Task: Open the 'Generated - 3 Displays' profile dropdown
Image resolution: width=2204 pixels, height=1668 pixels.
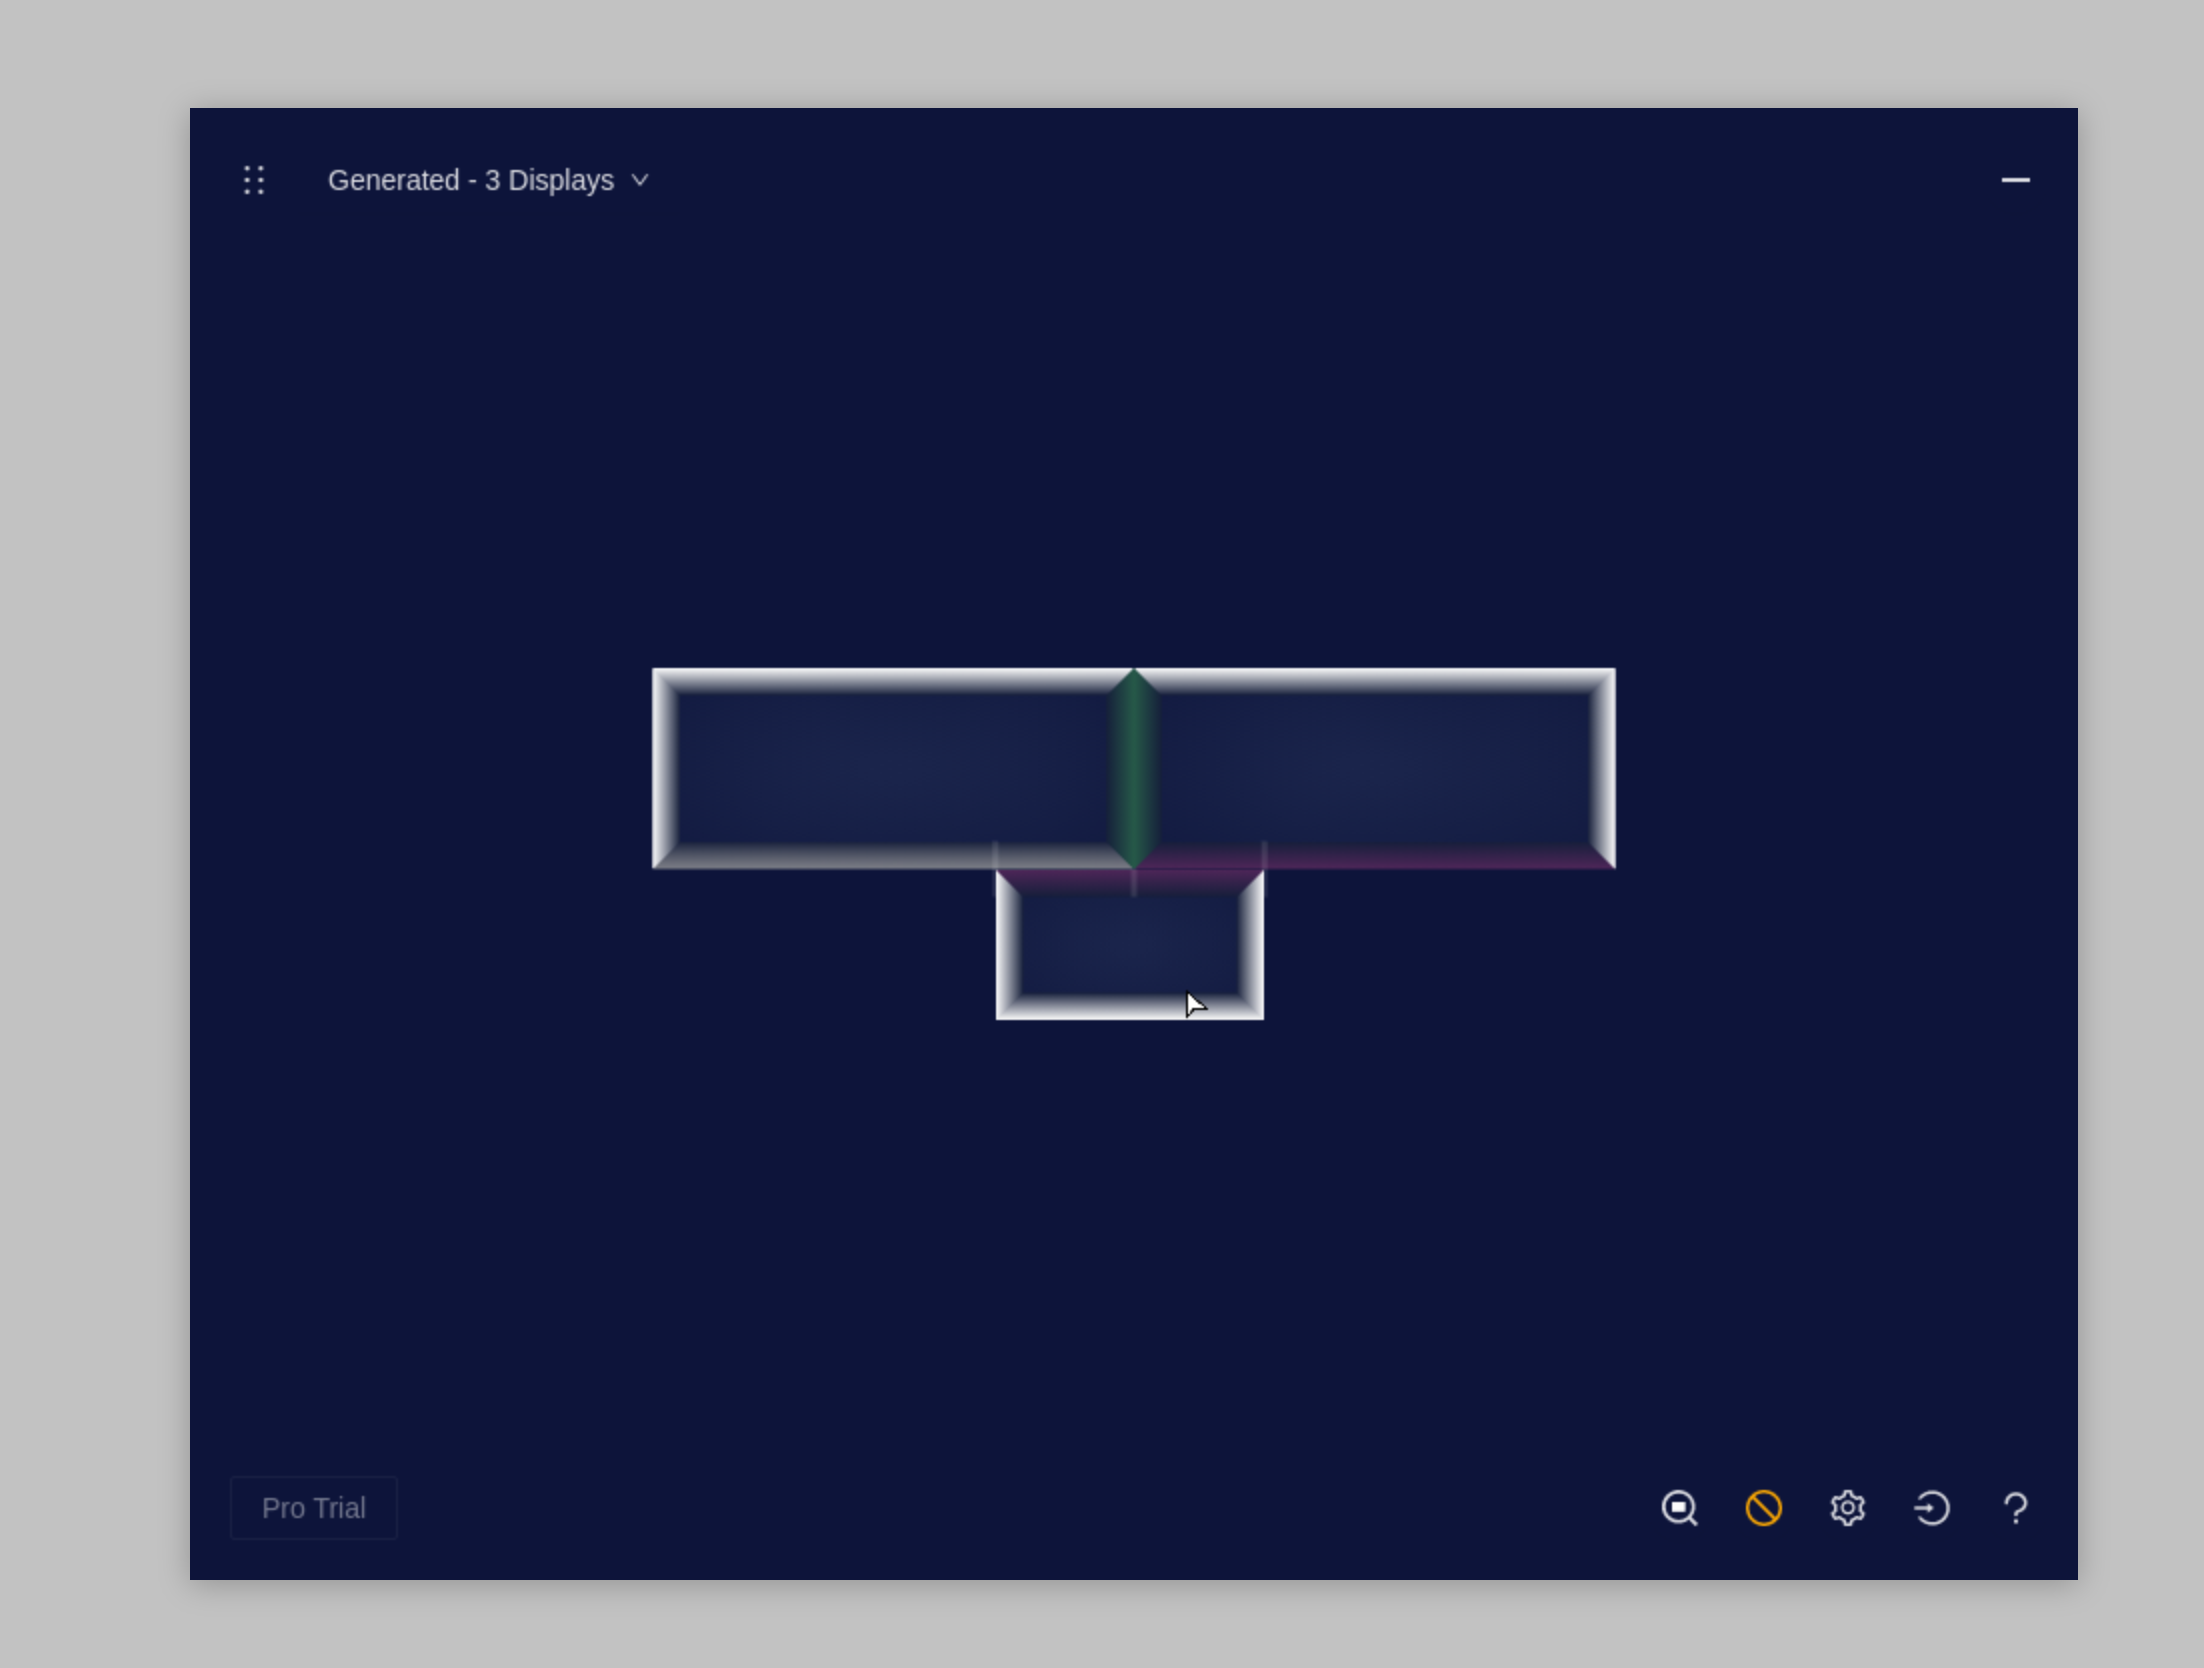Action: [471, 180]
